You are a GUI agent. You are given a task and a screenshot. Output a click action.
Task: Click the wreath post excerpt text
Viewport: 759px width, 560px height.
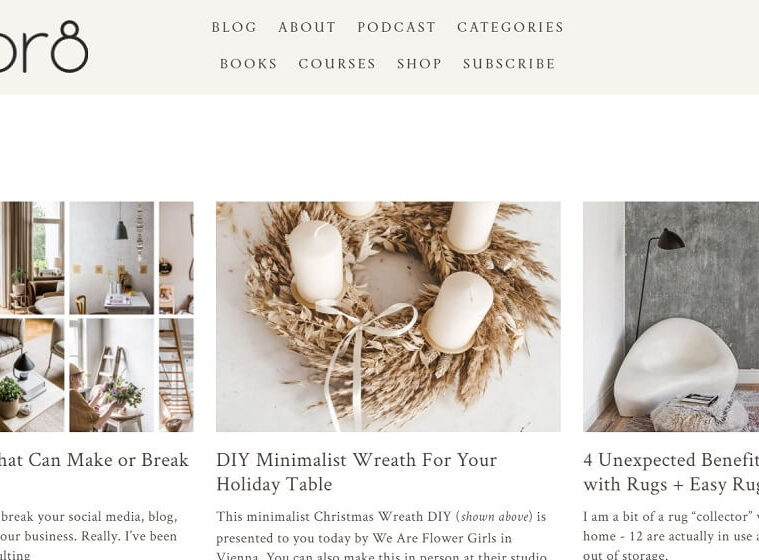point(381,534)
